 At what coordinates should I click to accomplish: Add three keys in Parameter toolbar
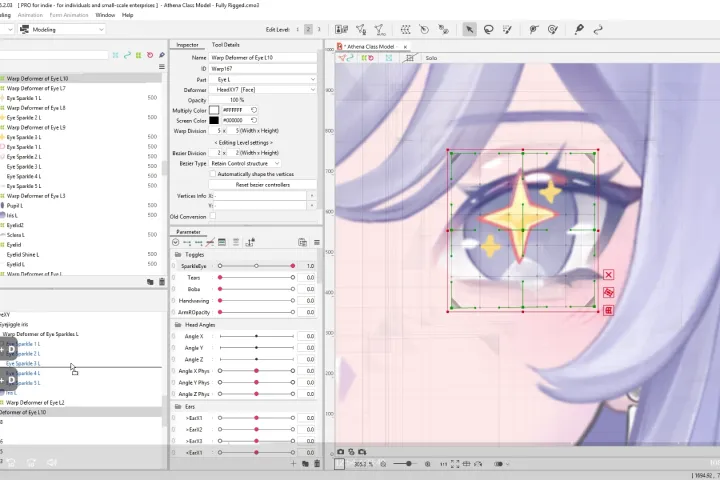(x=199, y=243)
